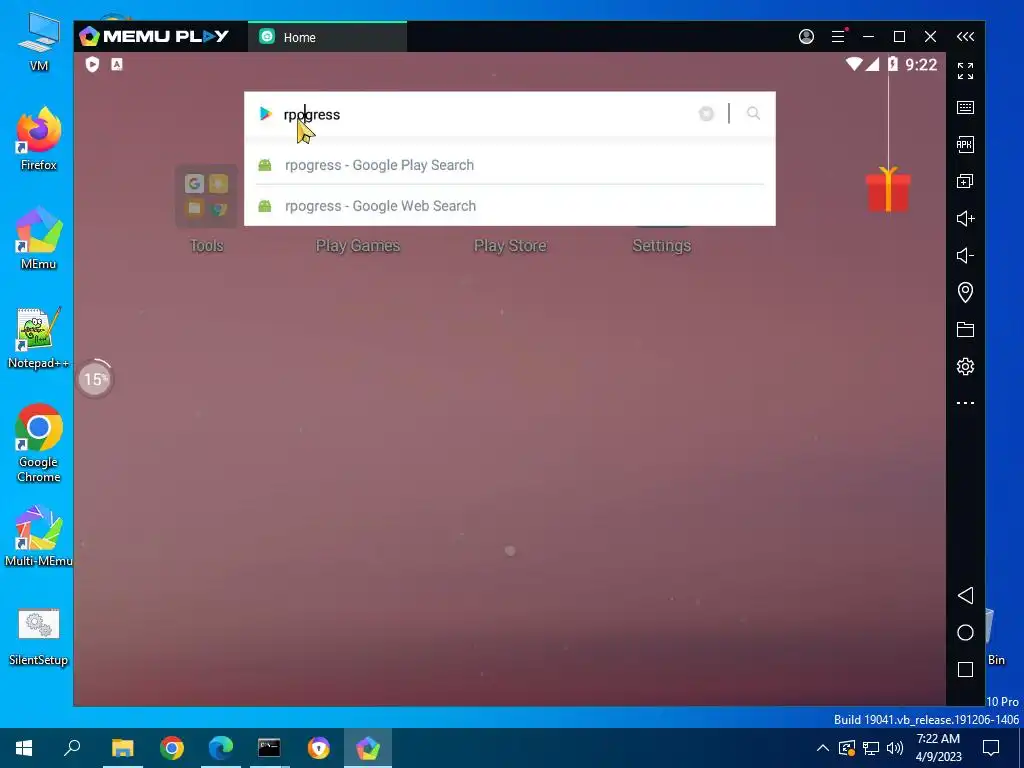Open MEmu settings gear in sidebar
The width and height of the screenshot is (1024, 768).
[x=965, y=366]
